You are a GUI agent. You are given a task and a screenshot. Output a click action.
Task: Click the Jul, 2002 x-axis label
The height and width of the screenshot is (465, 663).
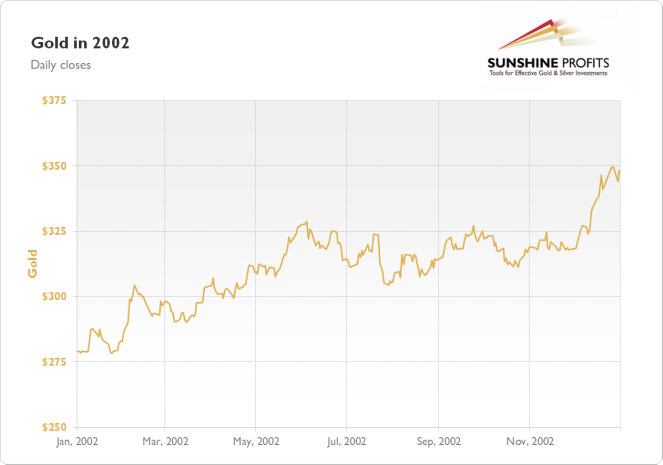point(346,442)
